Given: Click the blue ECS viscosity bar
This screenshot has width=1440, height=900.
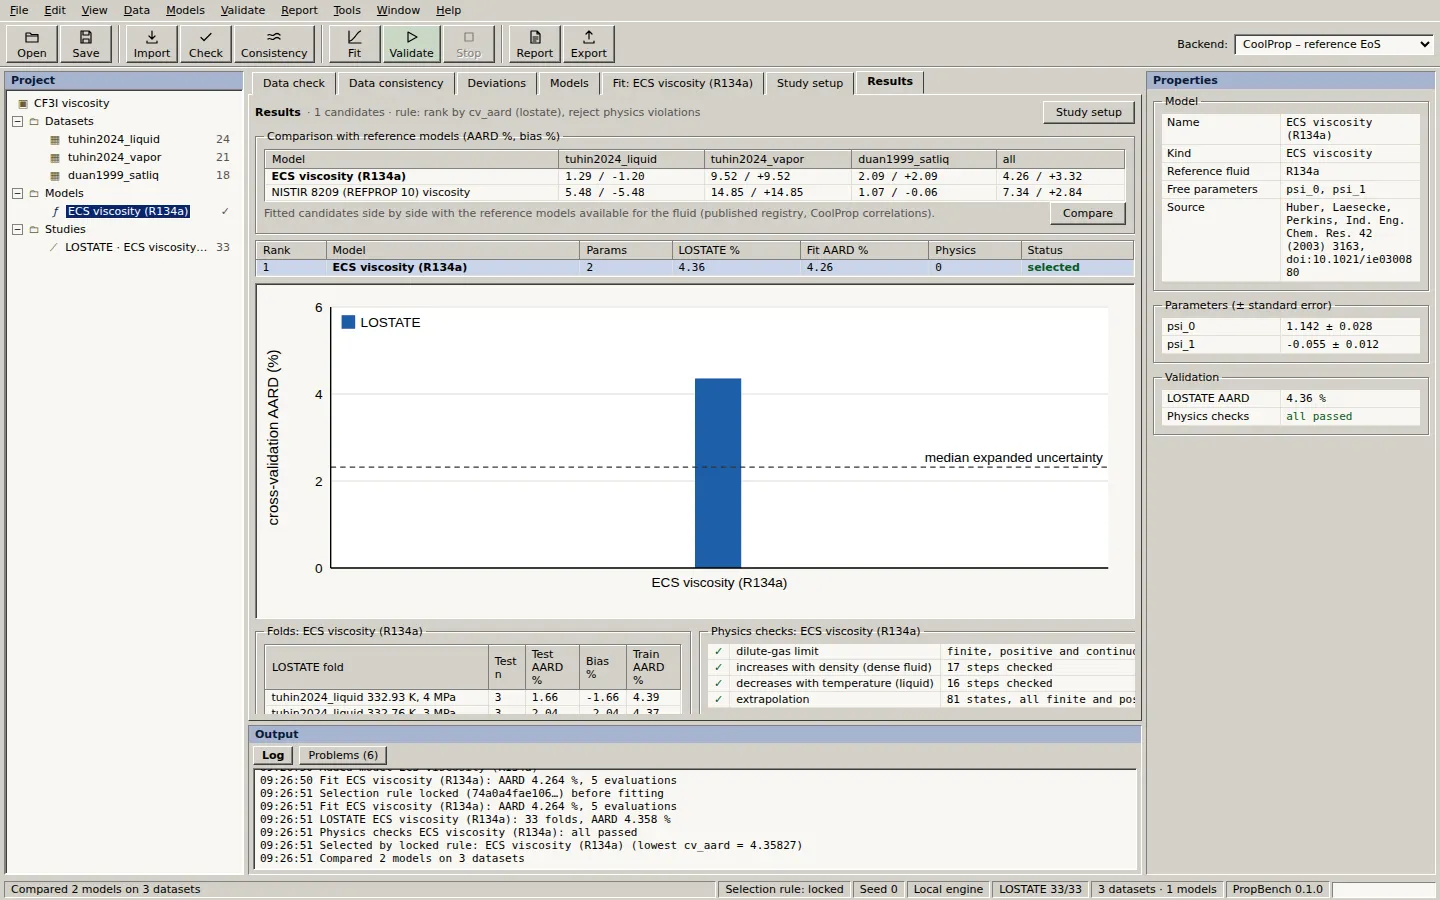Looking at the screenshot, I should [x=718, y=473].
